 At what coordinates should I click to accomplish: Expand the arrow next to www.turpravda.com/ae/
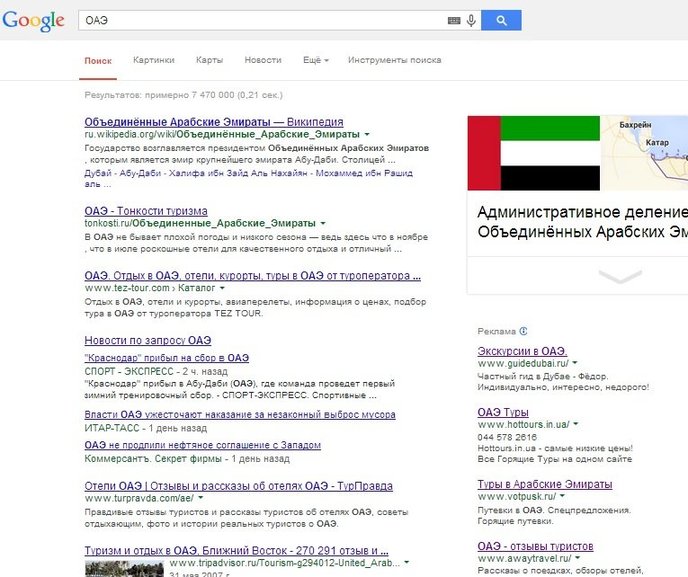click(x=201, y=498)
